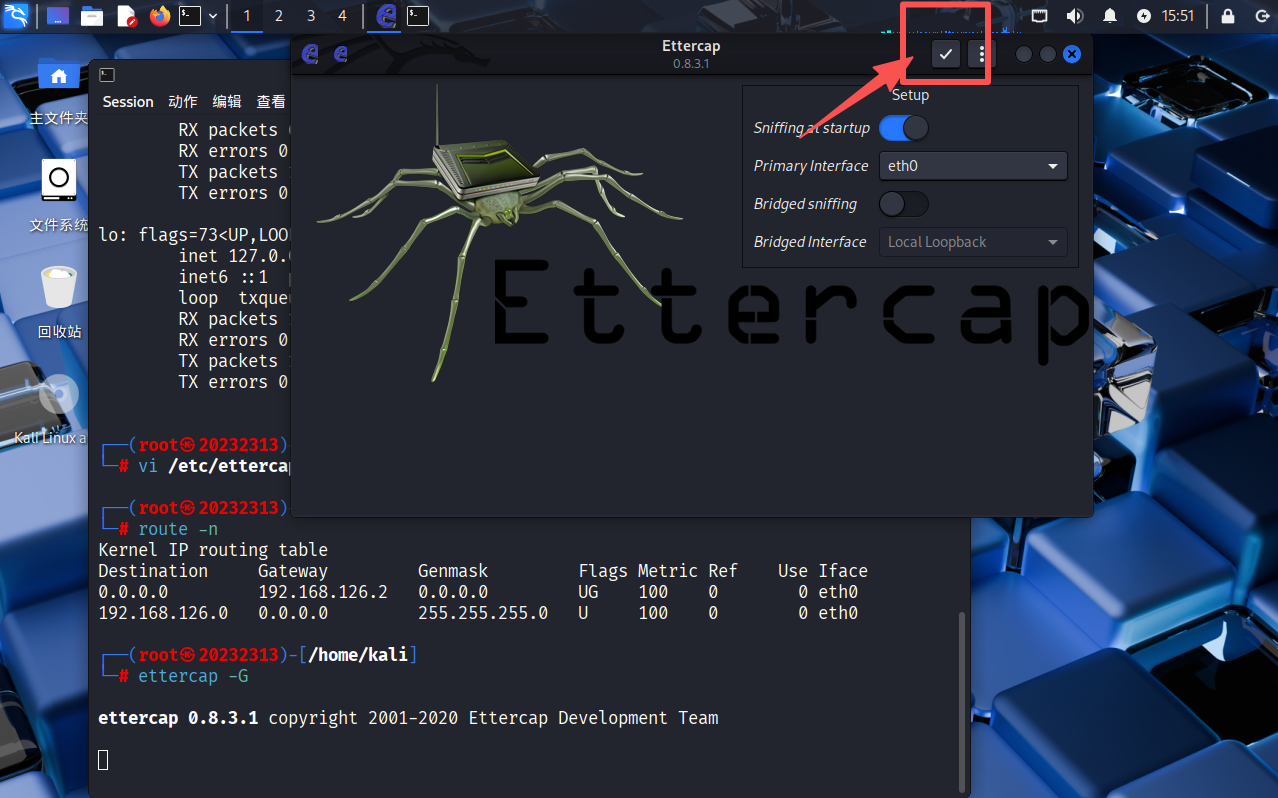Click the show desktop panel icon
This screenshot has width=1278, height=798.
(58, 16)
